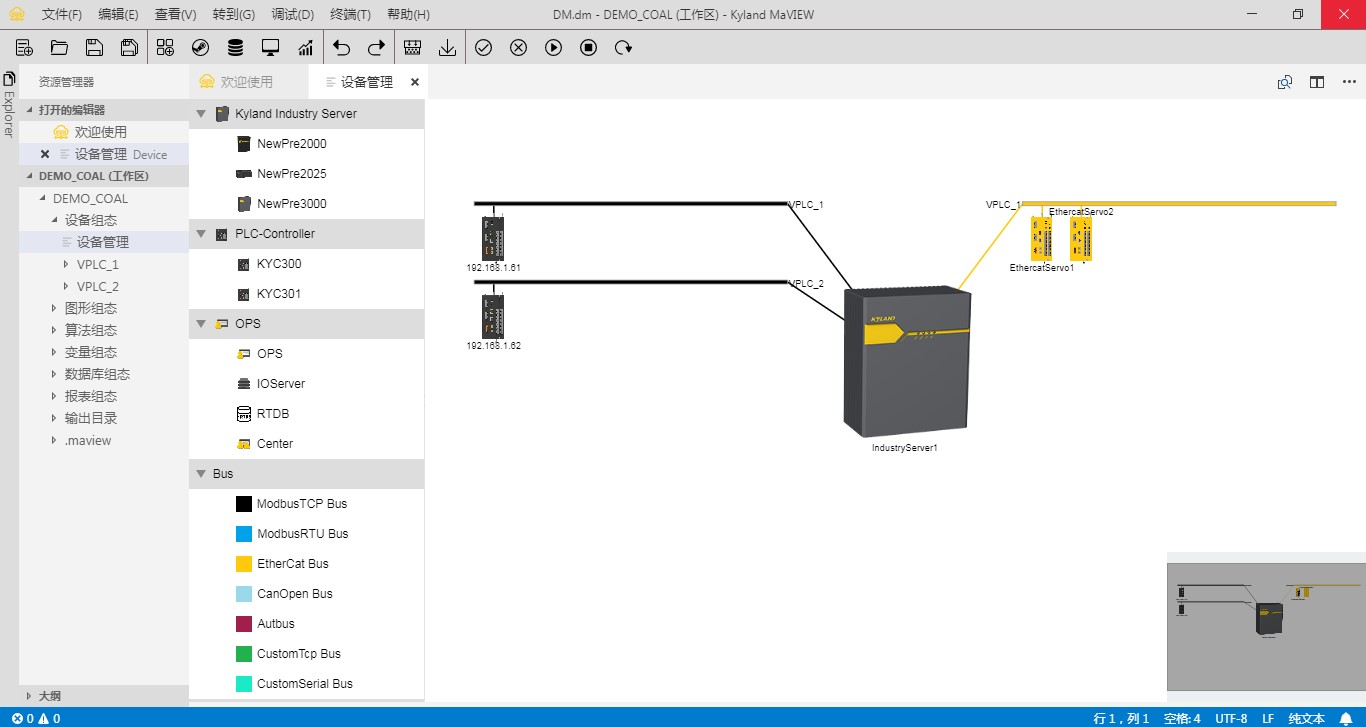Expand the 图形组态 folder in the explorer
This screenshot has width=1366, height=727.
coord(55,308)
